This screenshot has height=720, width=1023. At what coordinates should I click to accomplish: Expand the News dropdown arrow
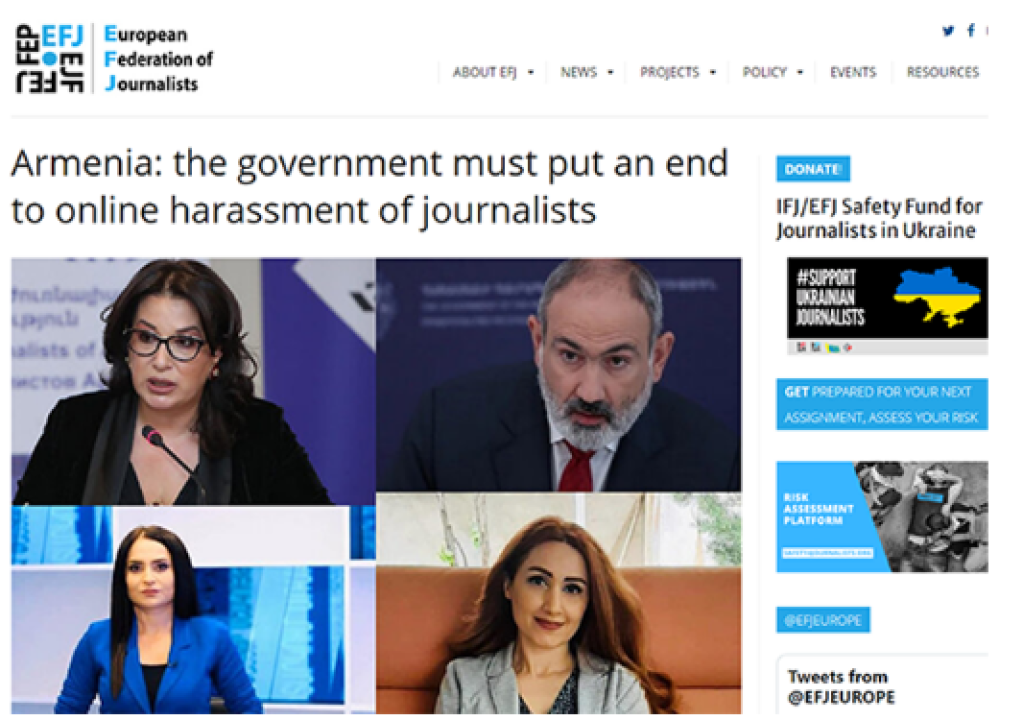(x=610, y=72)
